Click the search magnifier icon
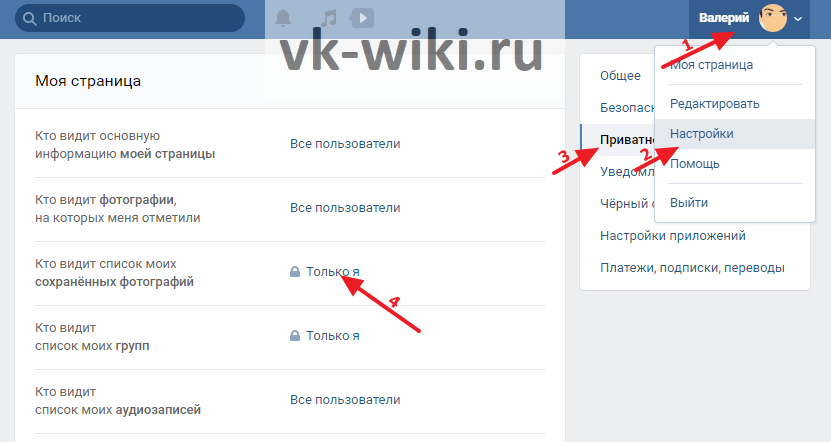The height and width of the screenshot is (442, 831). tap(30, 19)
